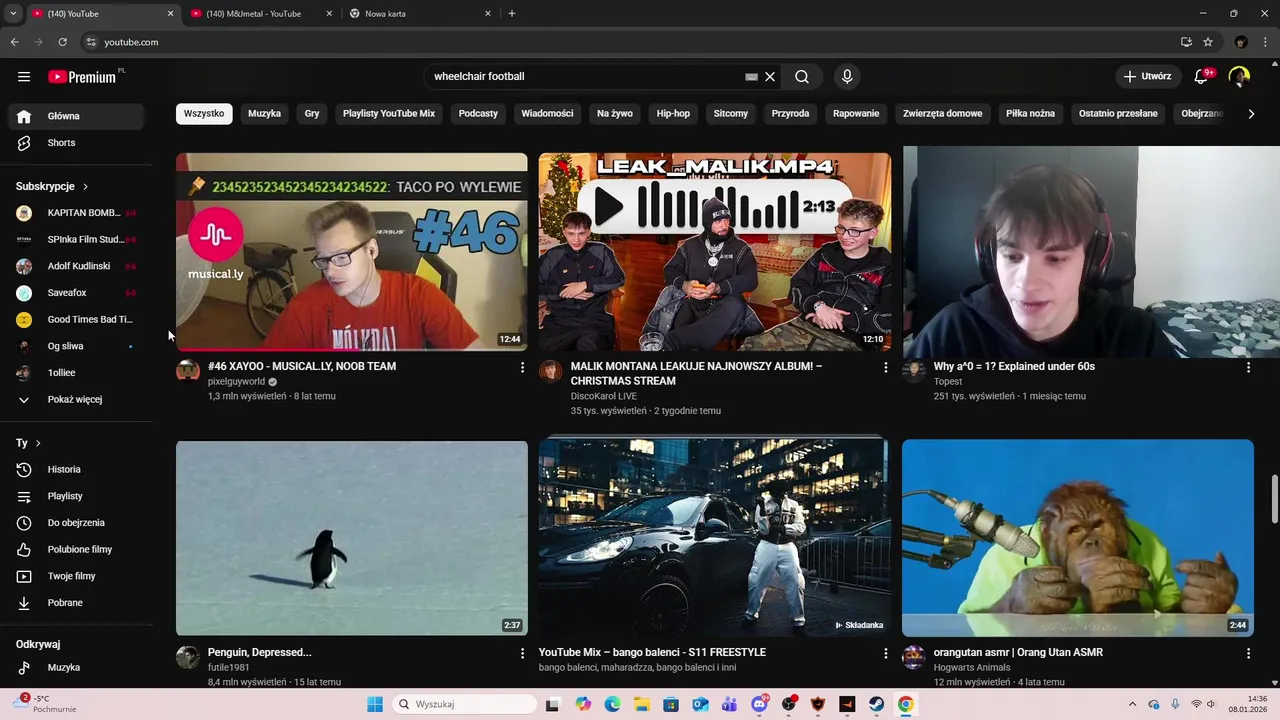Open options menu for Penguin, Depressed video
The image size is (1280, 720).
click(522, 653)
